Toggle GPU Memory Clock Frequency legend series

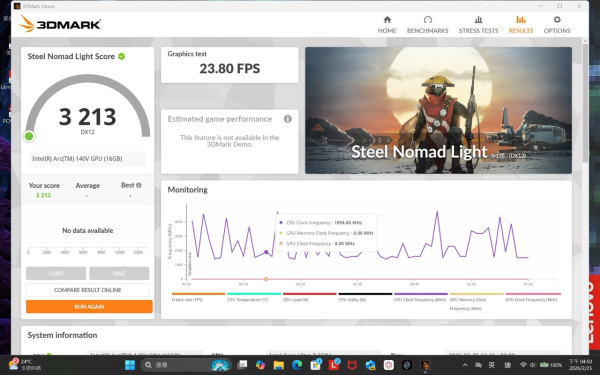pos(476,302)
